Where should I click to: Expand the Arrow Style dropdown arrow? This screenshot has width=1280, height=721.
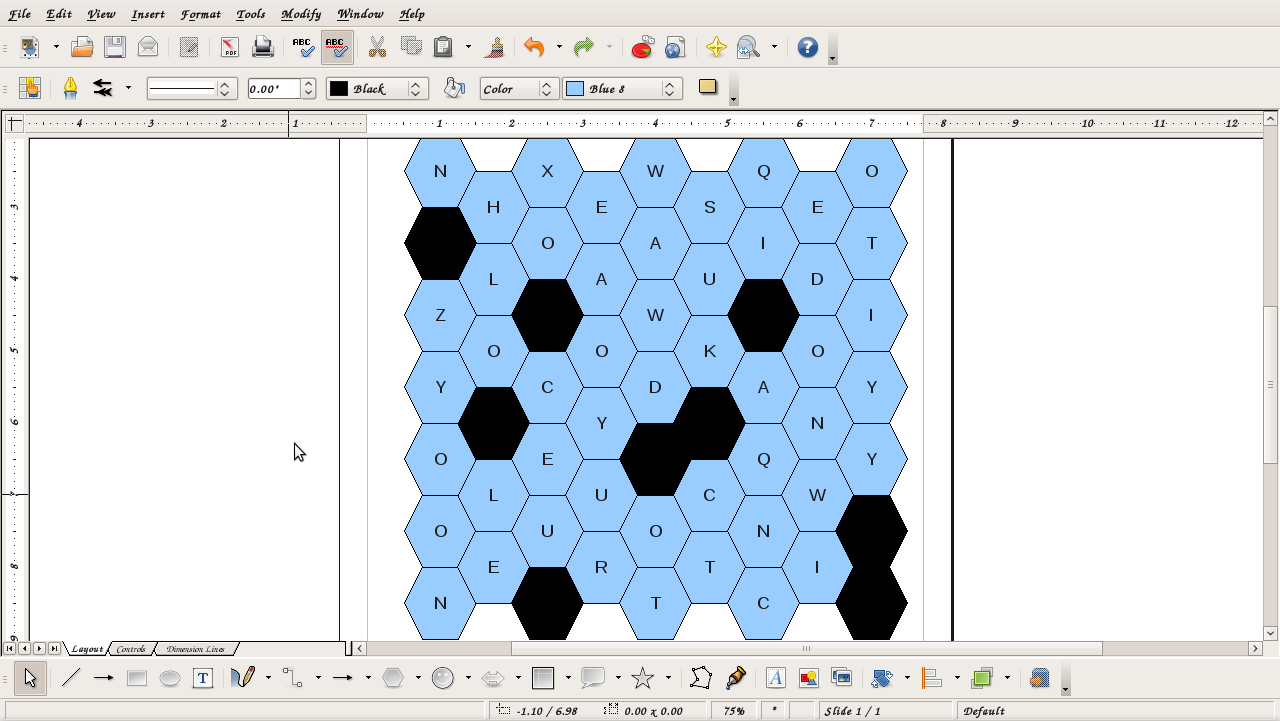click(128, 88)
